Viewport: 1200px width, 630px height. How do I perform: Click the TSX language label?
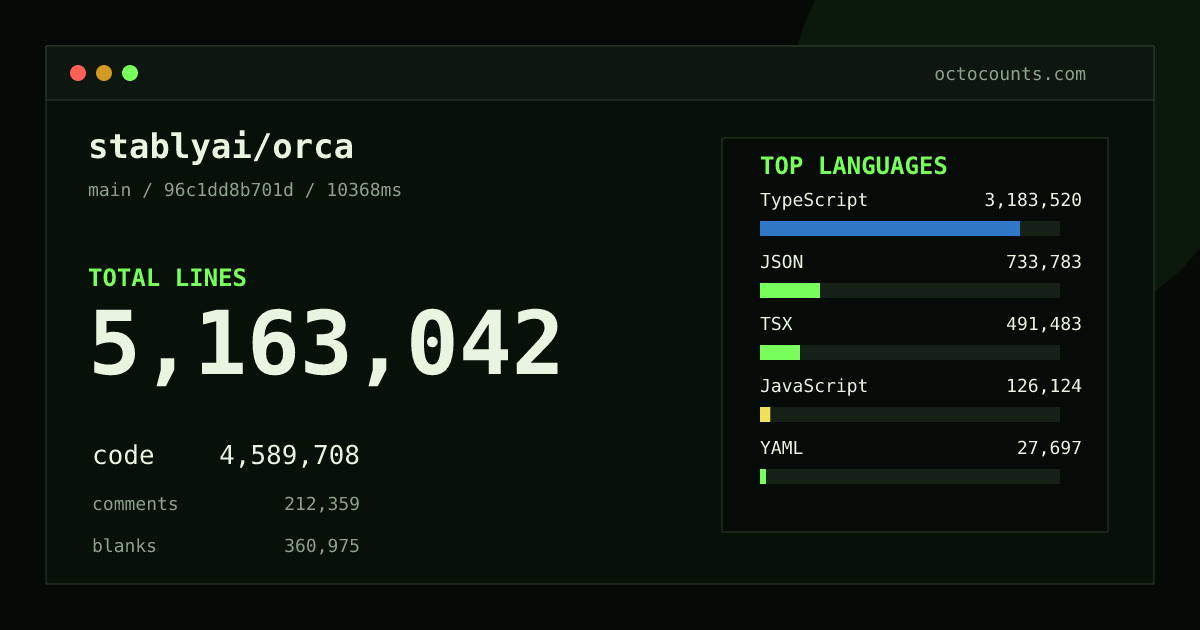click(776, 324)
